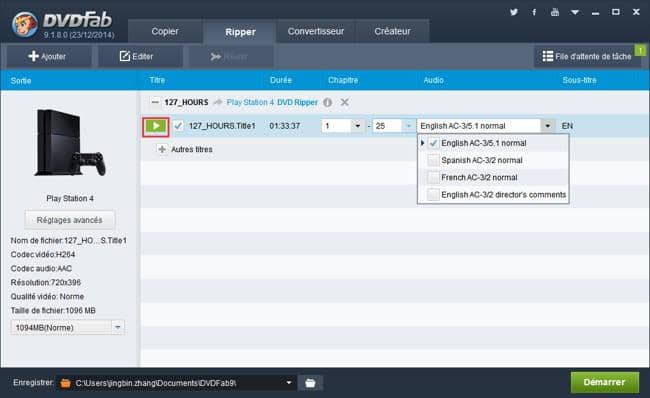Click the Titre column header

coord(157,80)
